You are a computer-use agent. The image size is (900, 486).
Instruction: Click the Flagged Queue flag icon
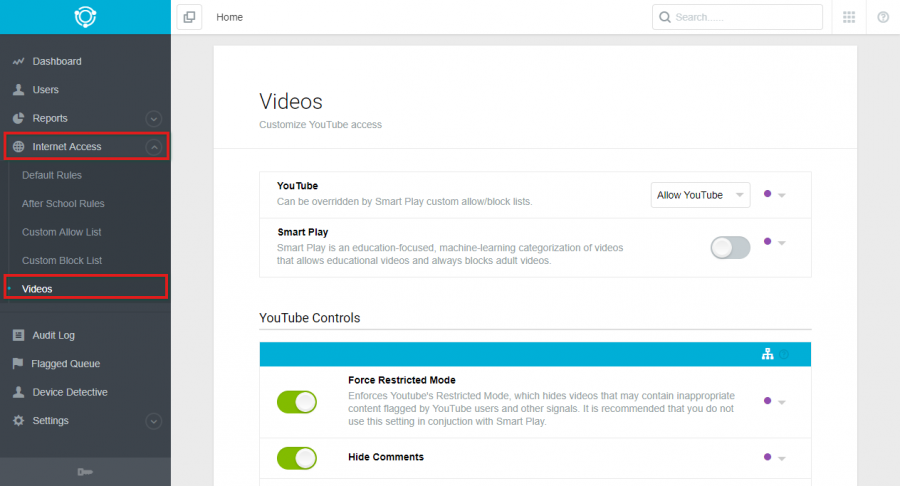click(18, 363)
